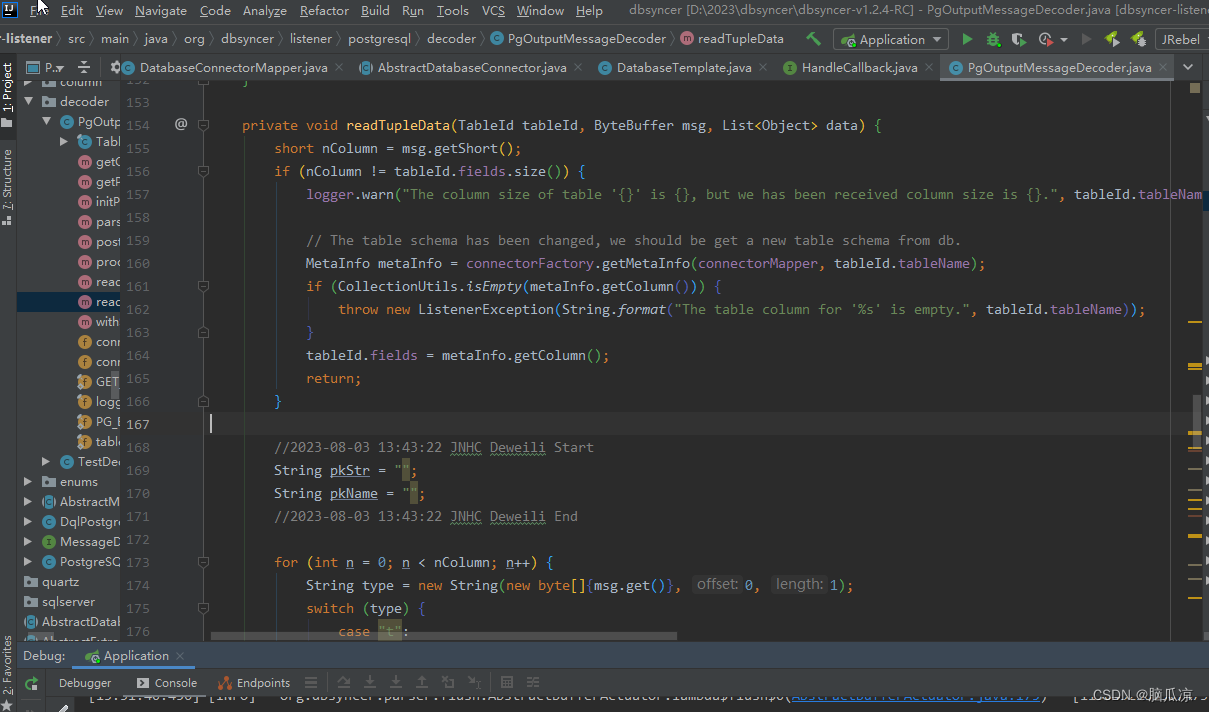Open the Code menu
The width and height of the screenshot is (1209, 712).
click(215, 10)
